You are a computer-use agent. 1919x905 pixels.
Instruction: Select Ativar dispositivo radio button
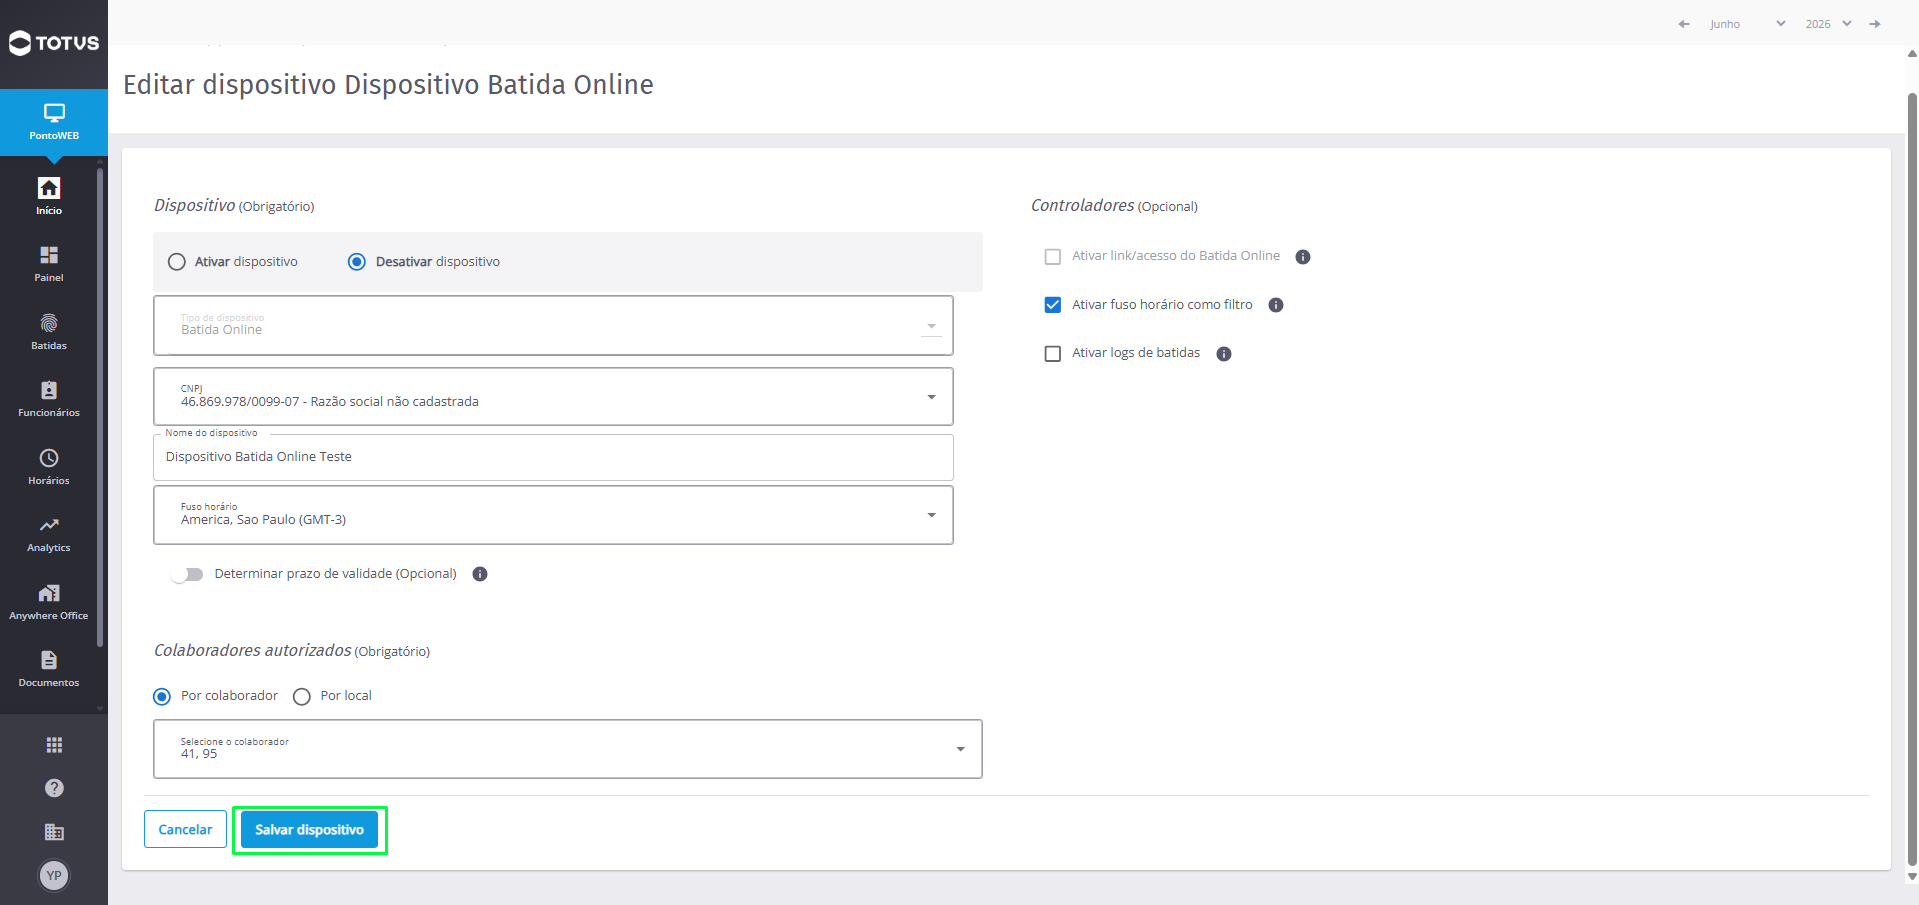coord(177,262)
